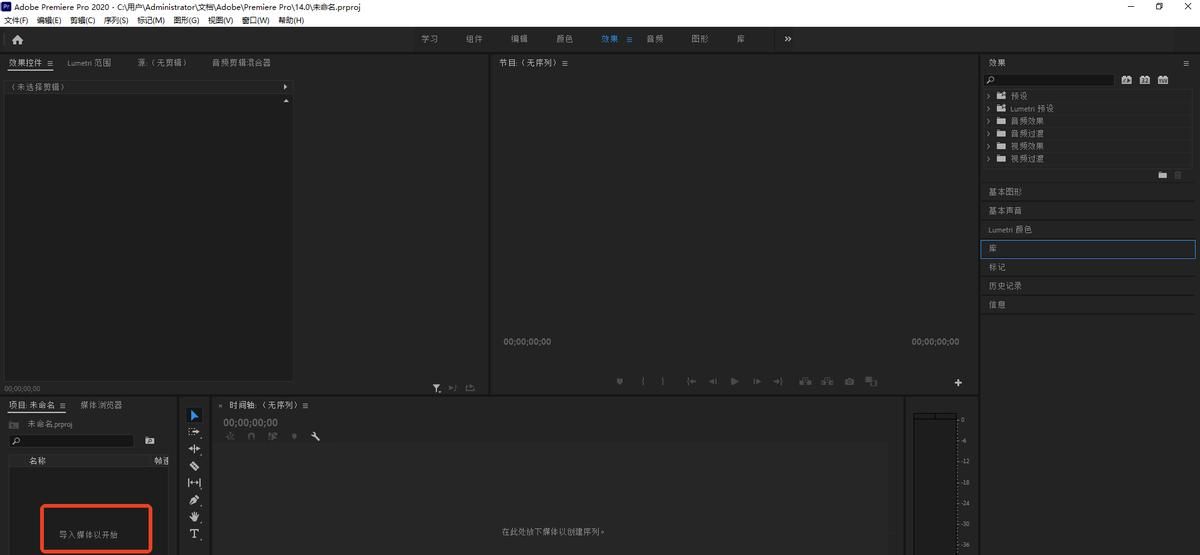Click the program monitor add marker button
1200x555 pixels.
click(619, 381)
